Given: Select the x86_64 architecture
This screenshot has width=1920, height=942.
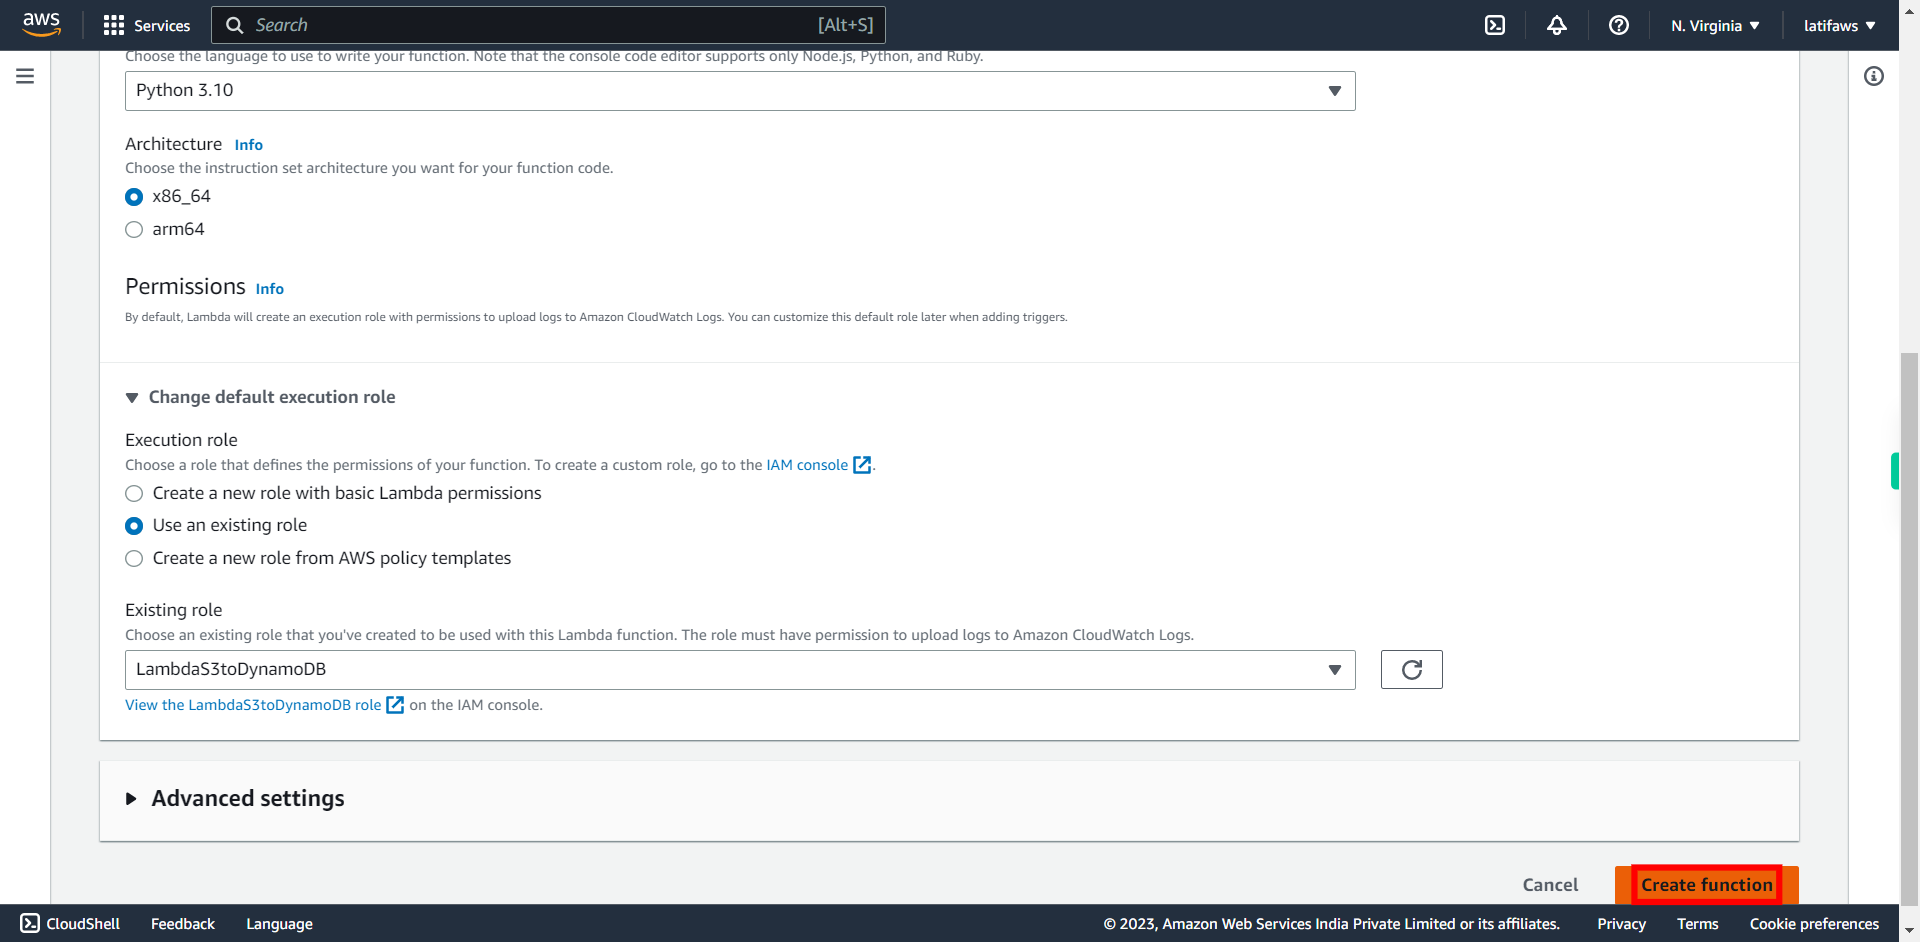Looking at the screenshot, I should (134, 197).
